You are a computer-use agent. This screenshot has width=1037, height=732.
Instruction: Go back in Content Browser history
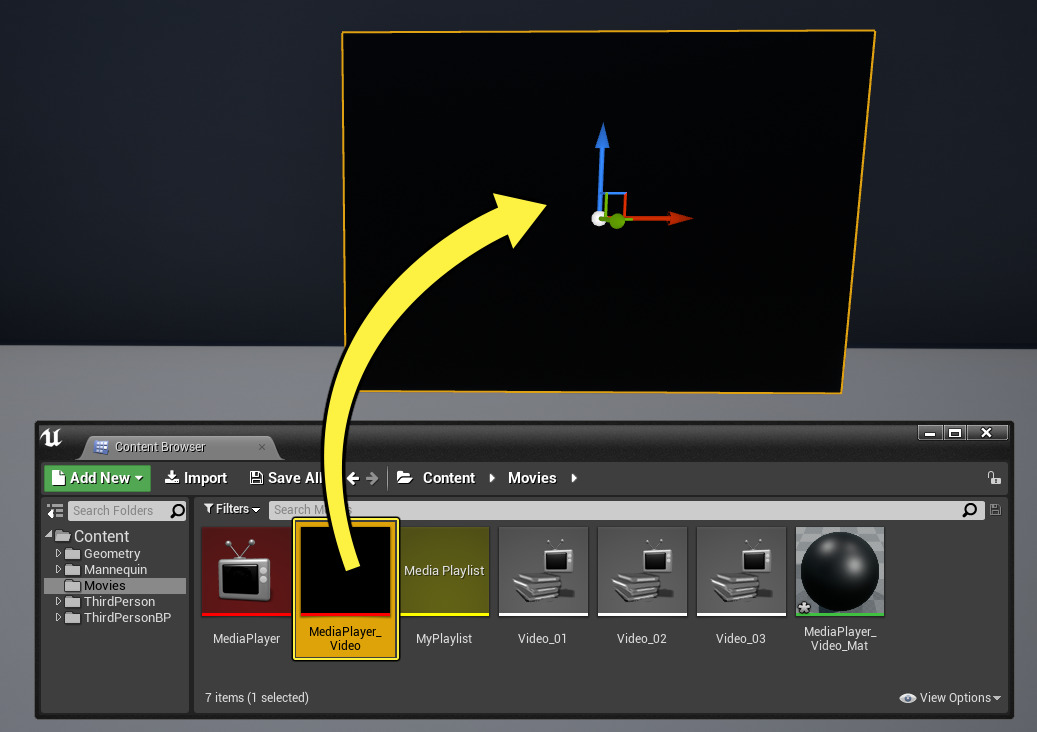(x=353, y=478)
